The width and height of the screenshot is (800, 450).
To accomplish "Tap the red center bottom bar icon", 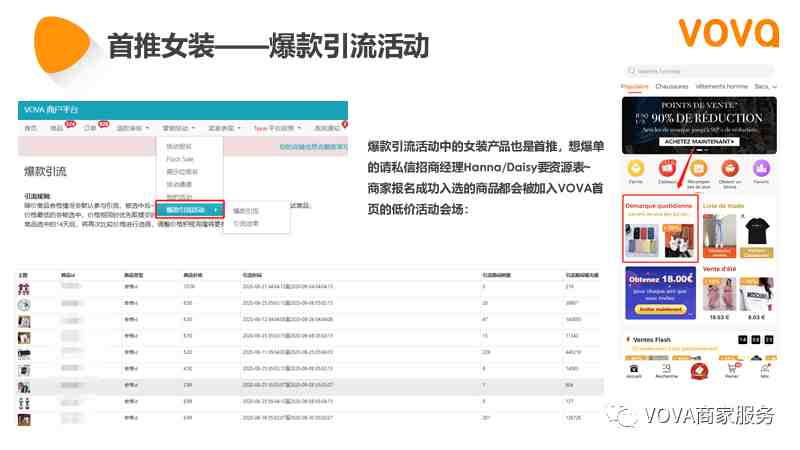I will [x=699, y=371].
